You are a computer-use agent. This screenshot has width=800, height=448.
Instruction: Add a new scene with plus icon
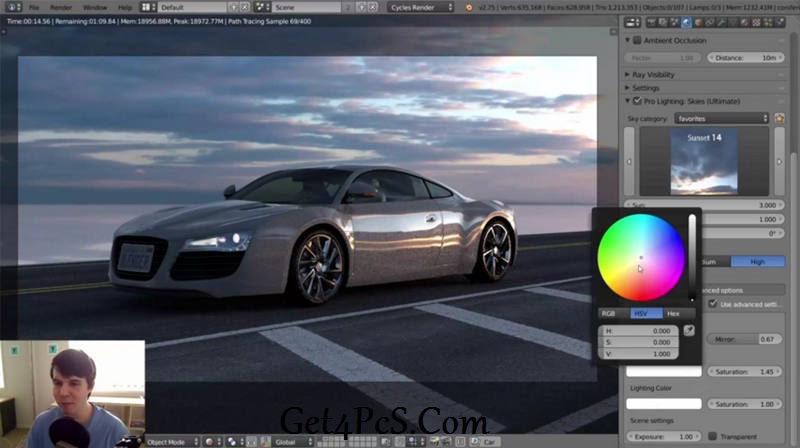(362, 7)
